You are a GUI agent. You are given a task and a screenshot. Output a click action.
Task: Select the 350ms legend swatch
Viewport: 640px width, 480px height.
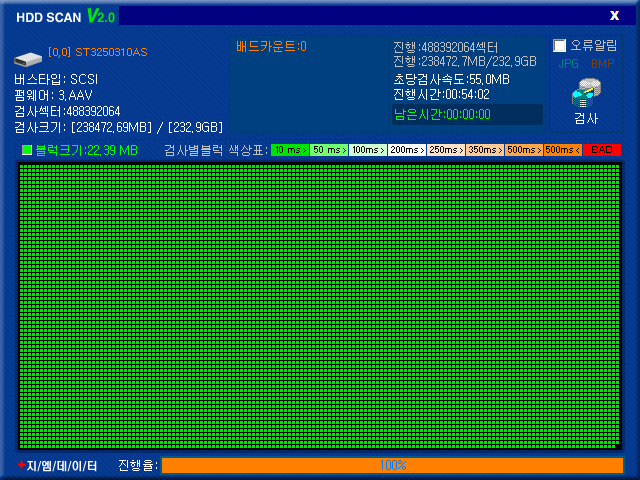485,150
